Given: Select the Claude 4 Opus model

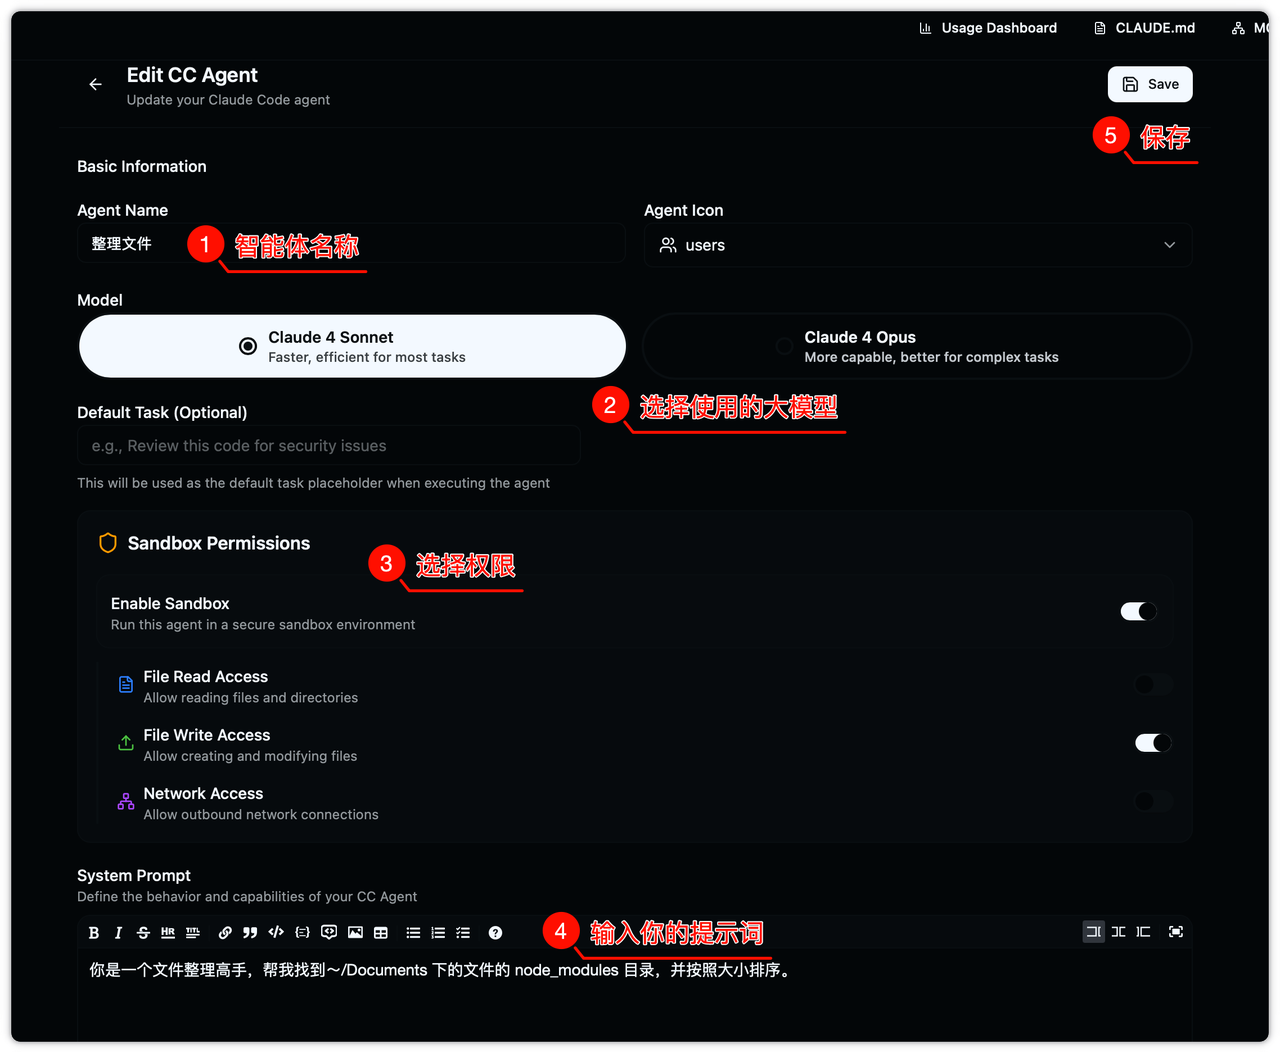Looking at the screenshot, I should coord(916,346).
